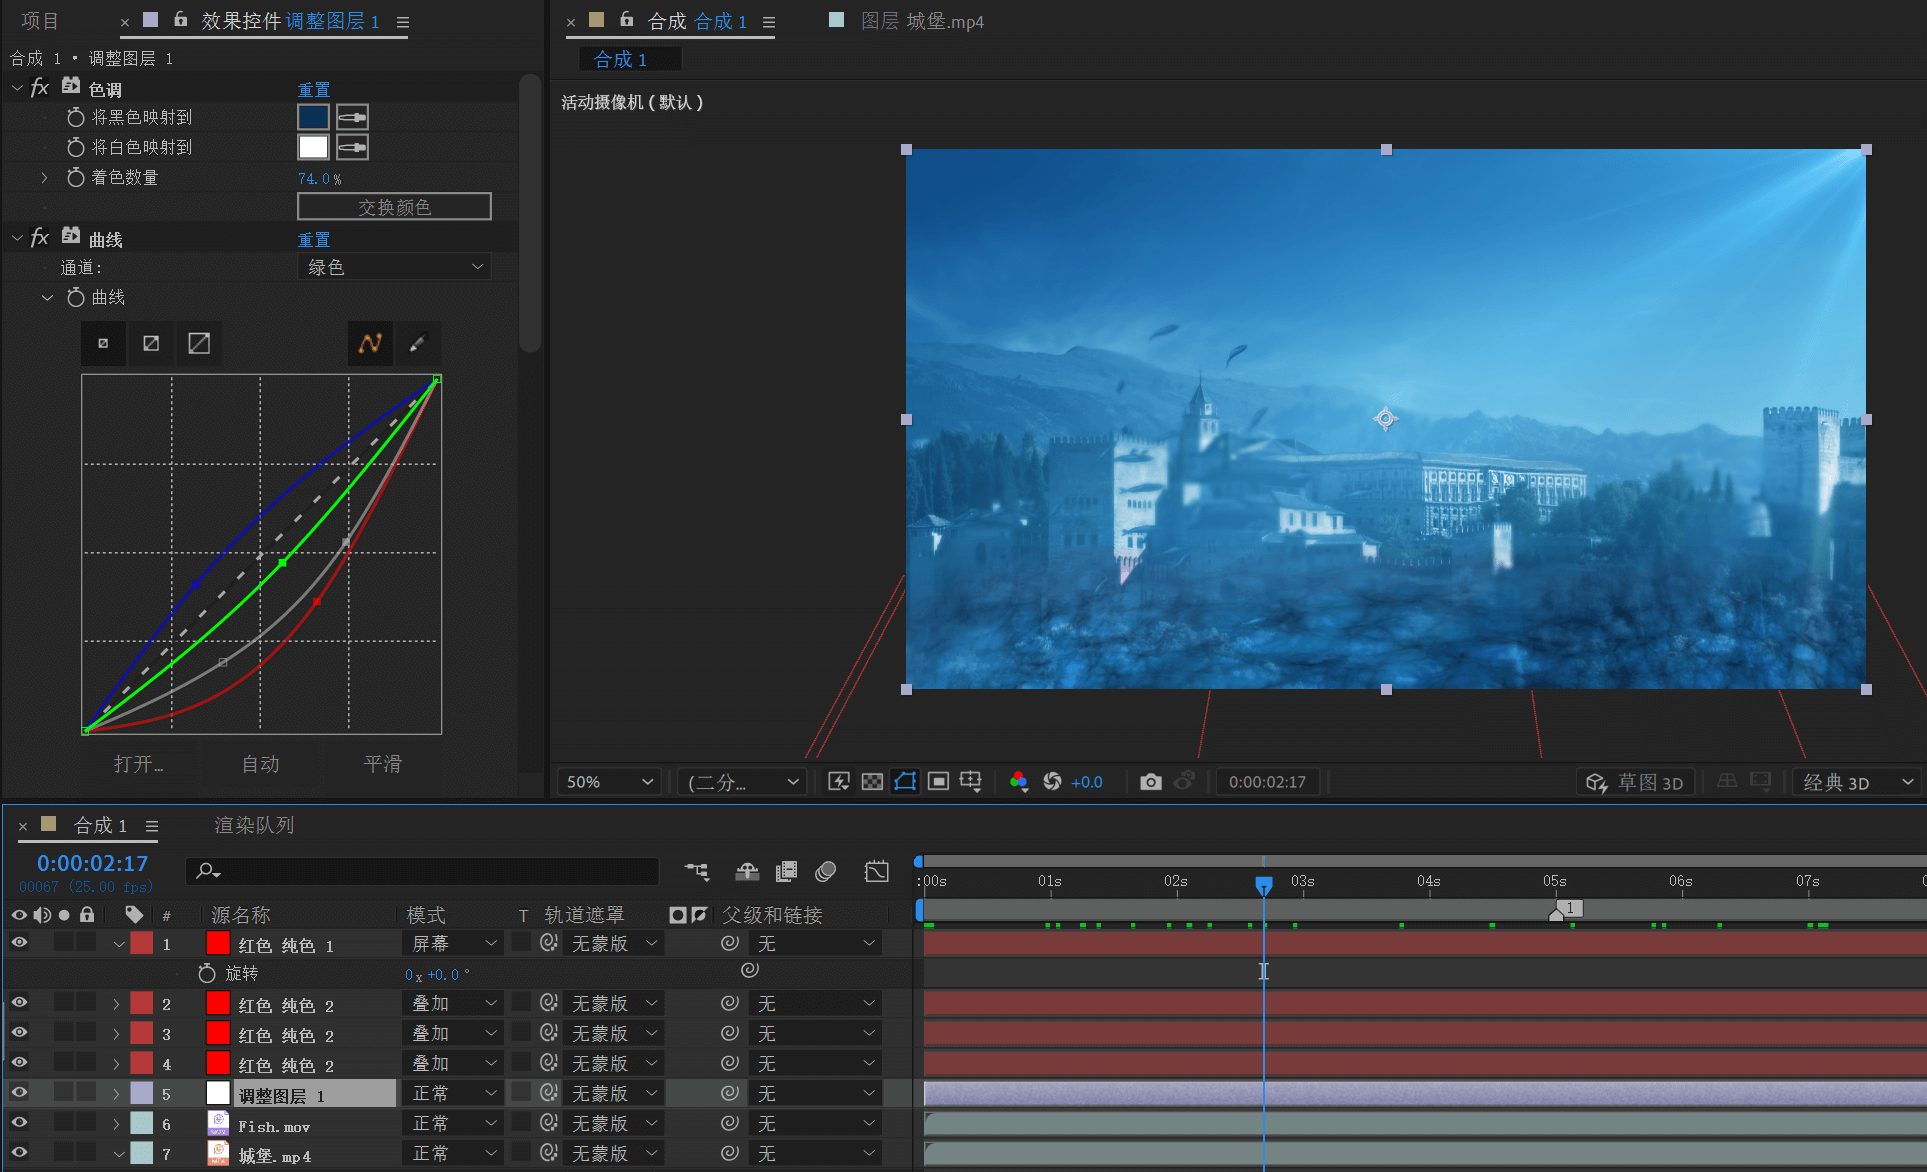Toggle 草图 3D draft mode
This screenshot has height=1172, width=1927.
point(1635,782)
